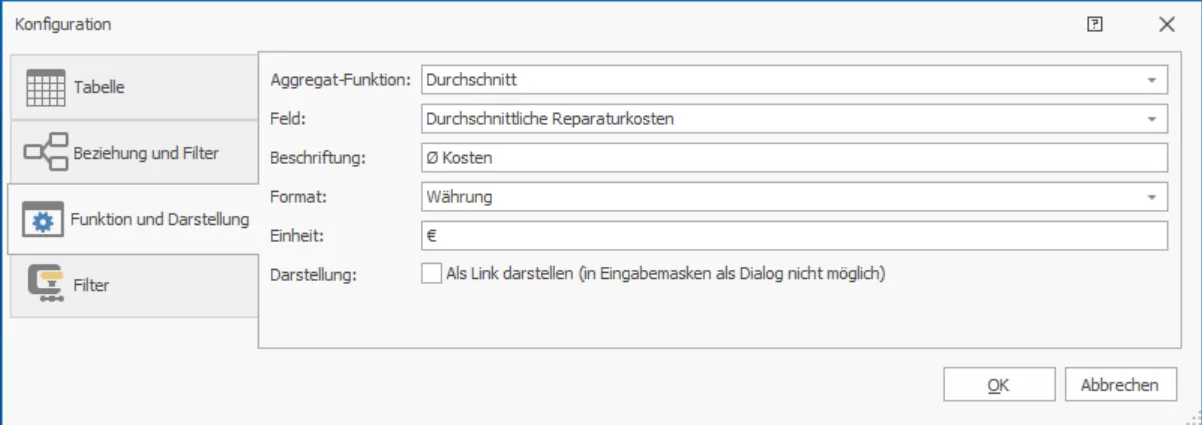Open the help question mark icon
The width and height of the screenshot is (1202, 425).
coord(1095,24)
